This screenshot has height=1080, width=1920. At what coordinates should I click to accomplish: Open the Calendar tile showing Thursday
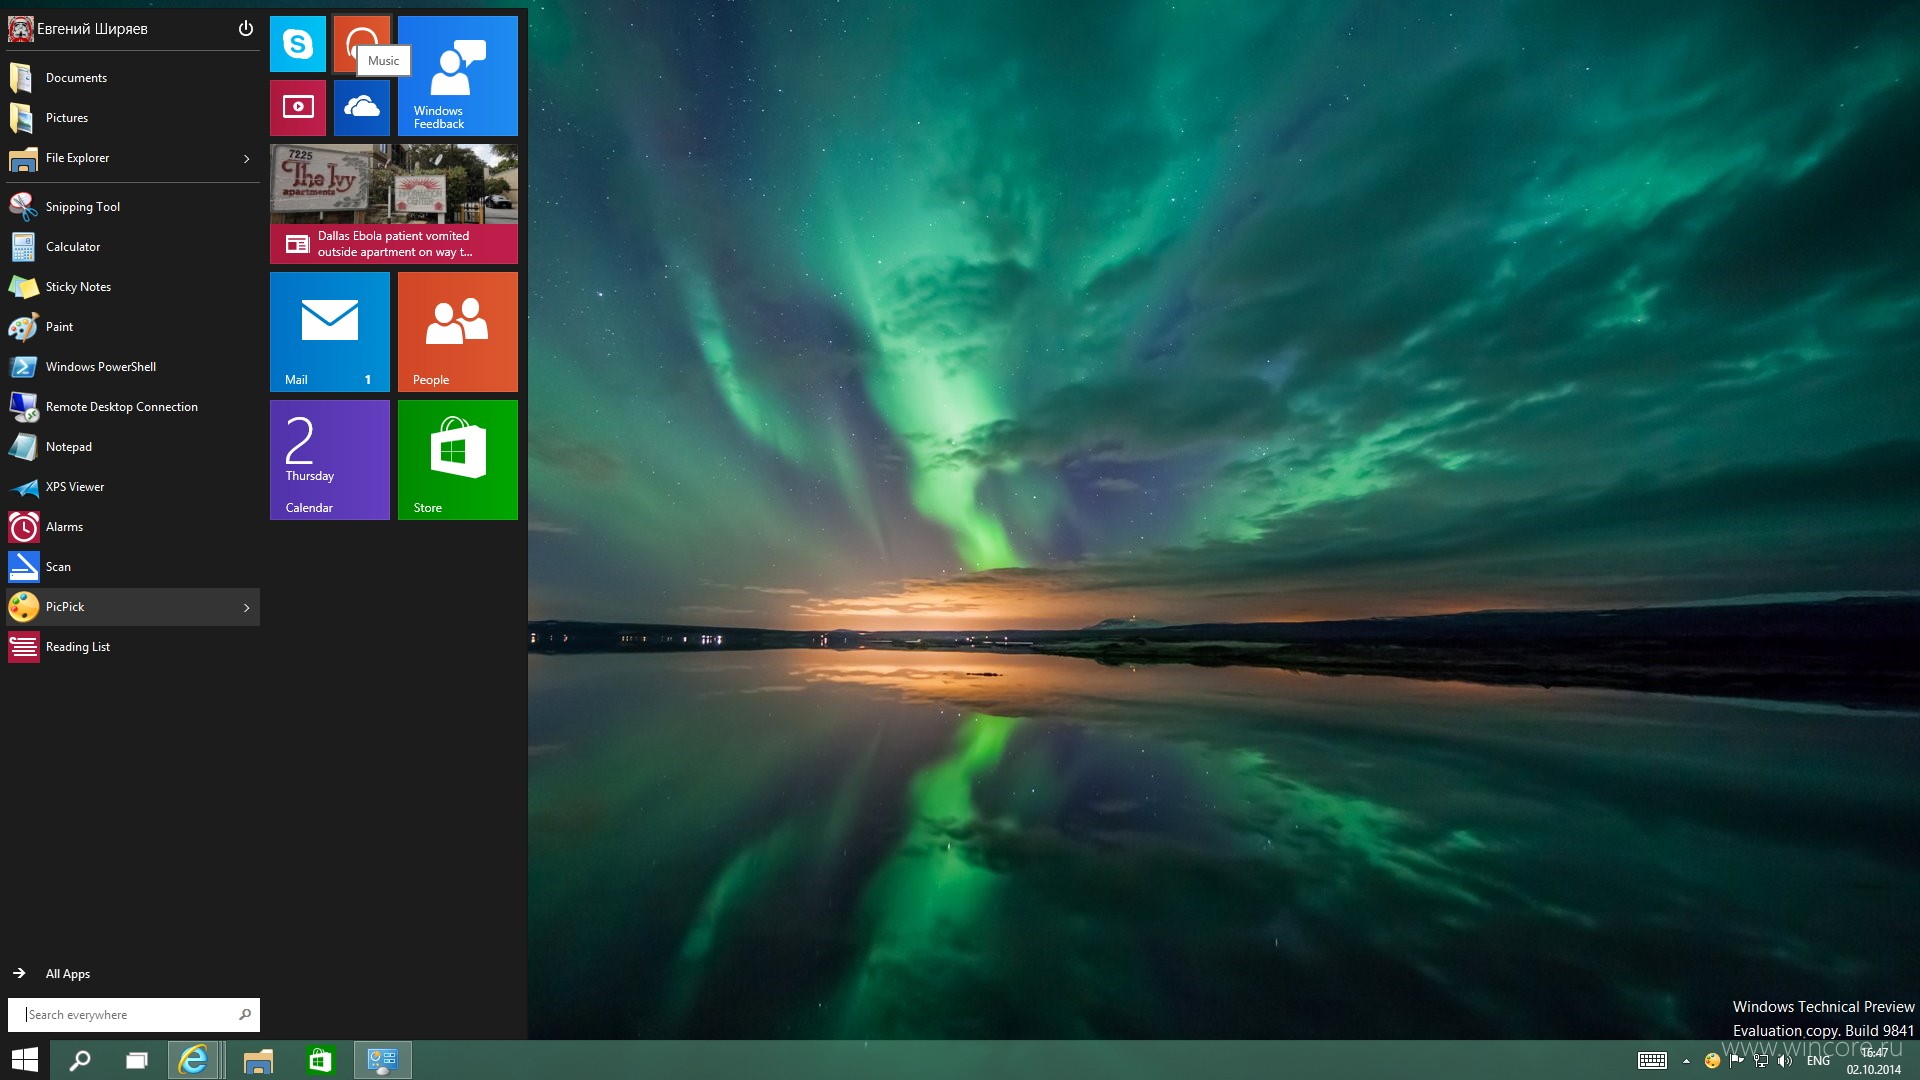click(x=330, y=460)
